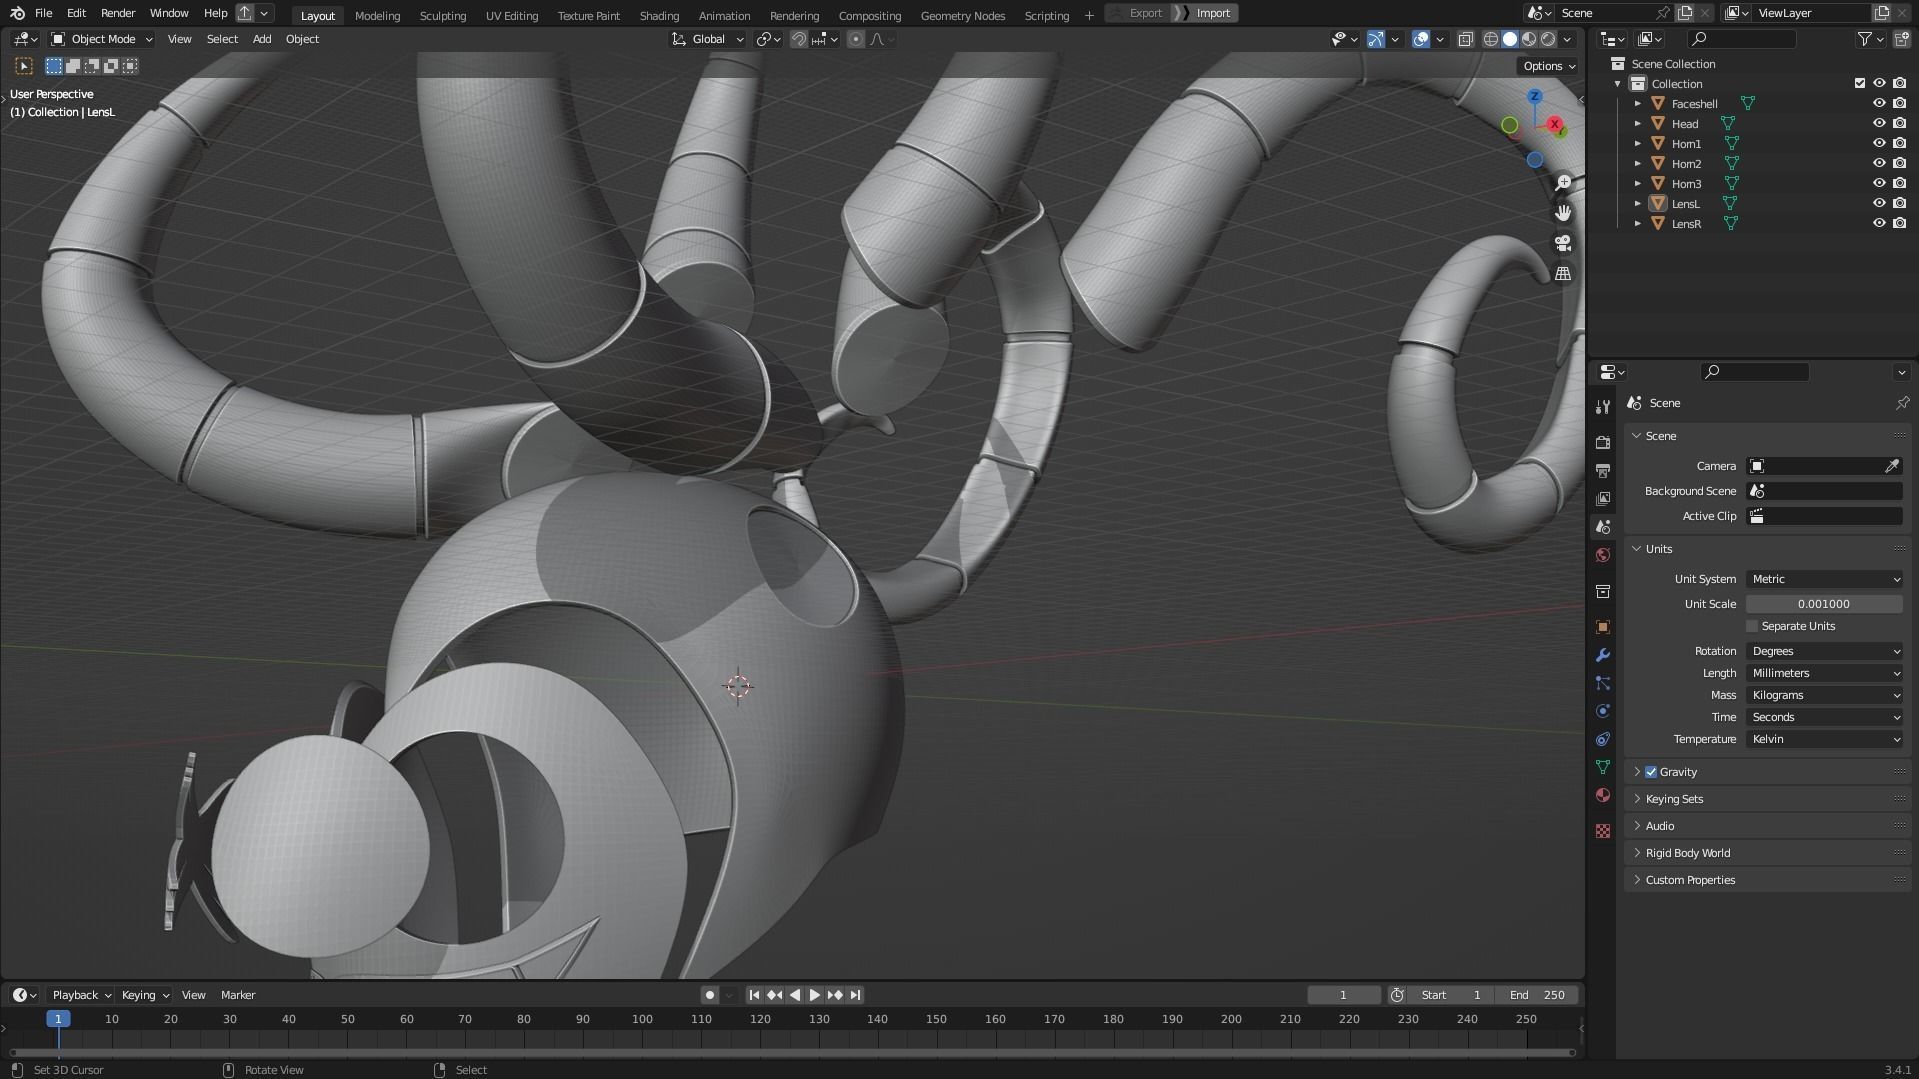This screenshot has width=1919, height=1079.
Task: Open the Output properties tab
Action: click(x=1603, y=470)
